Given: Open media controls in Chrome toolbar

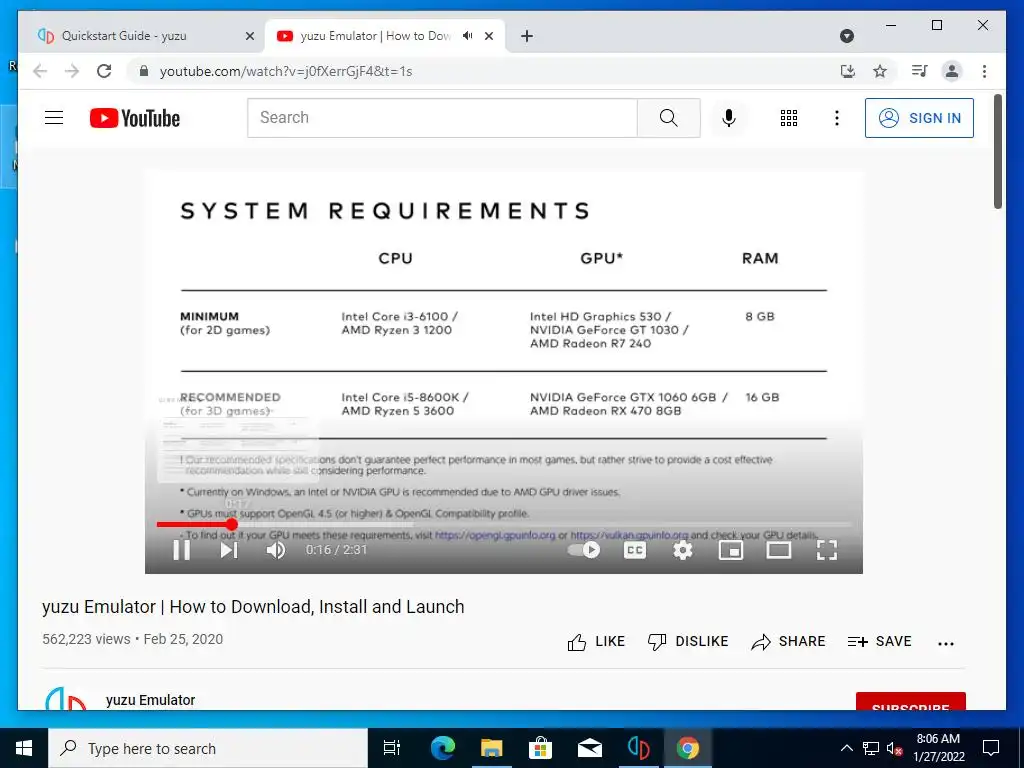Looking at the screenshot, I should coord(920,71).
